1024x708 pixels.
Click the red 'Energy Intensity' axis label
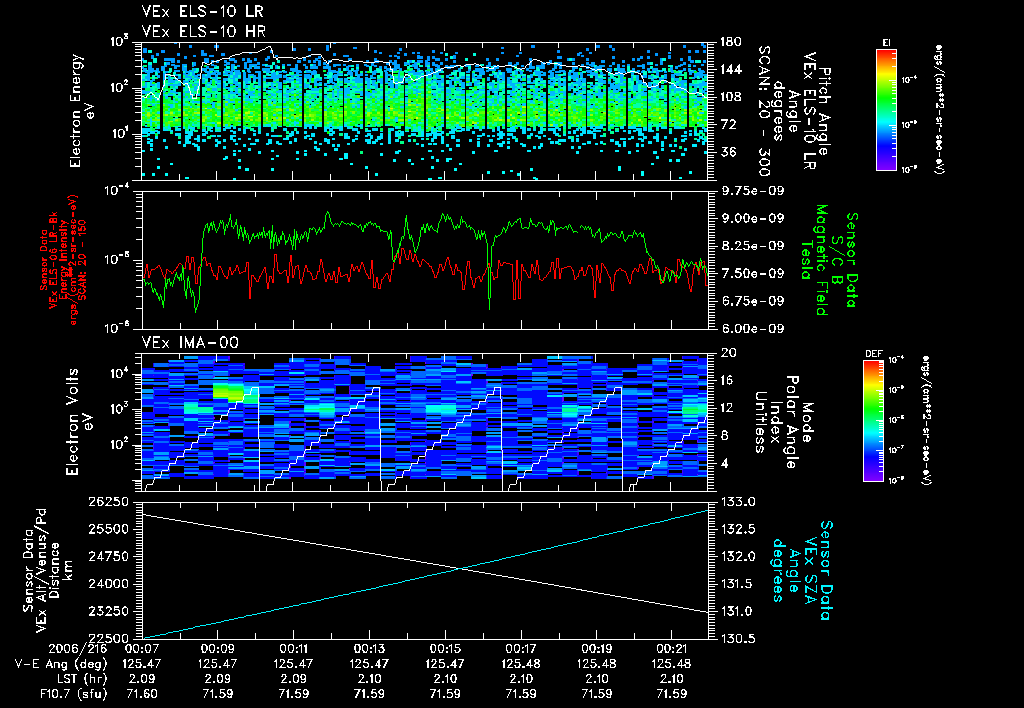pyautogui.click(x=64, y=261)
